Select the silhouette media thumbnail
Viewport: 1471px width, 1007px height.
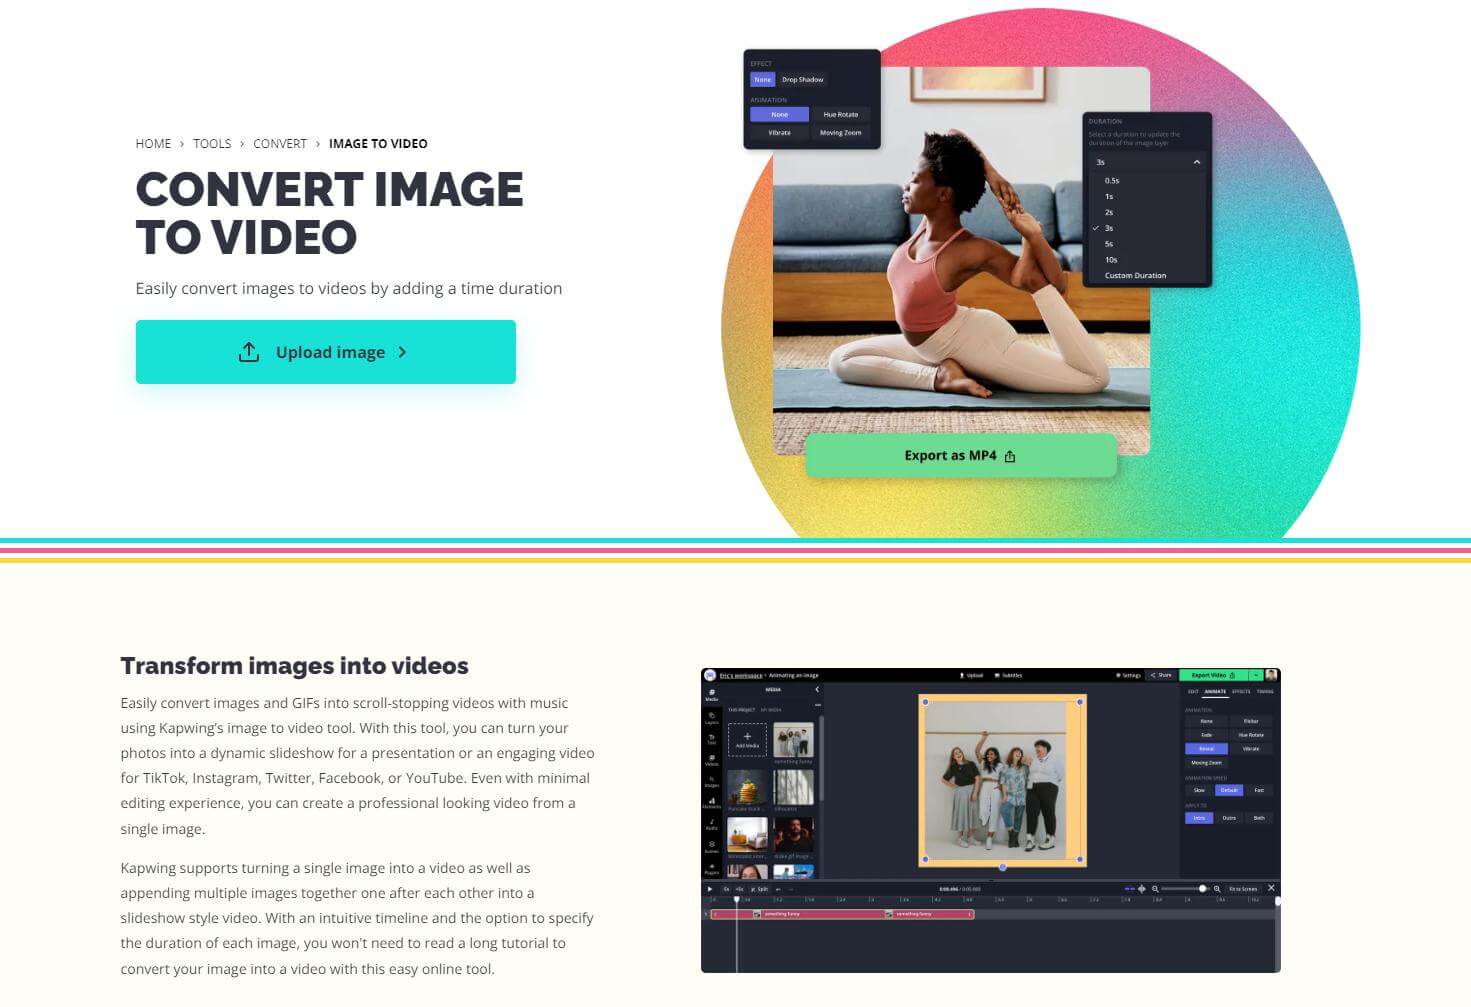(x=793, y=789)
